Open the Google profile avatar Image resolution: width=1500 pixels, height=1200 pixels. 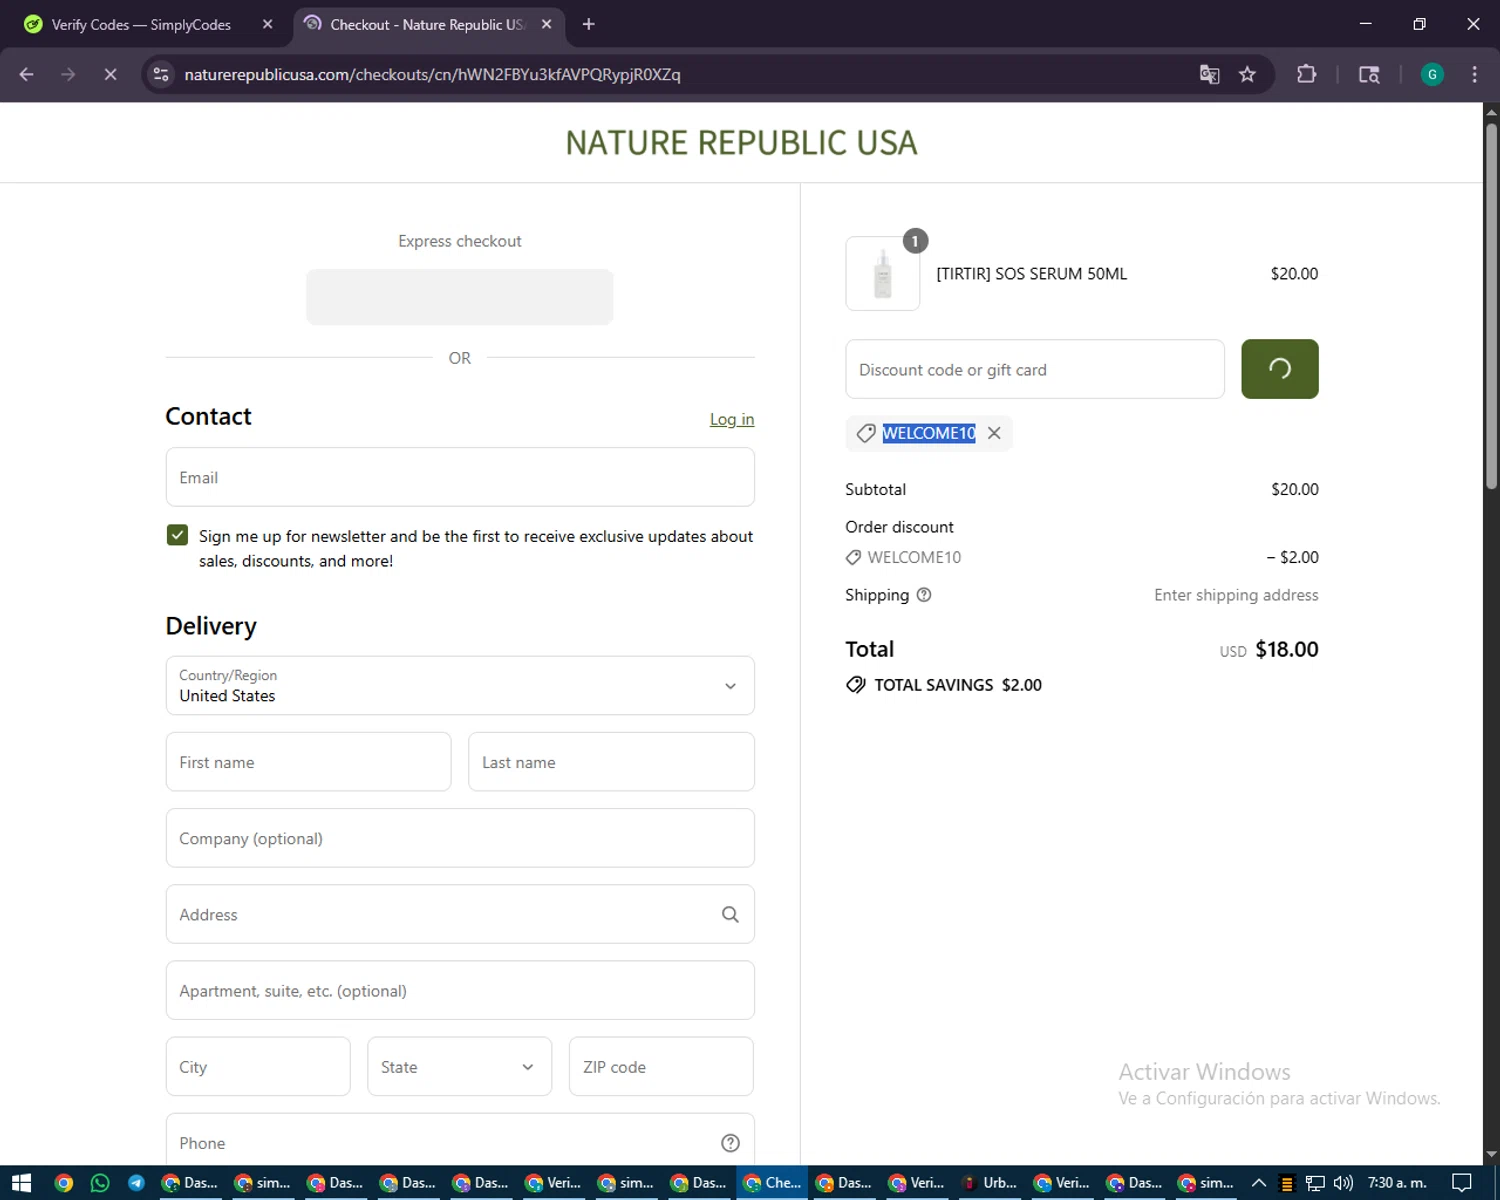[x=1432, y=74]
